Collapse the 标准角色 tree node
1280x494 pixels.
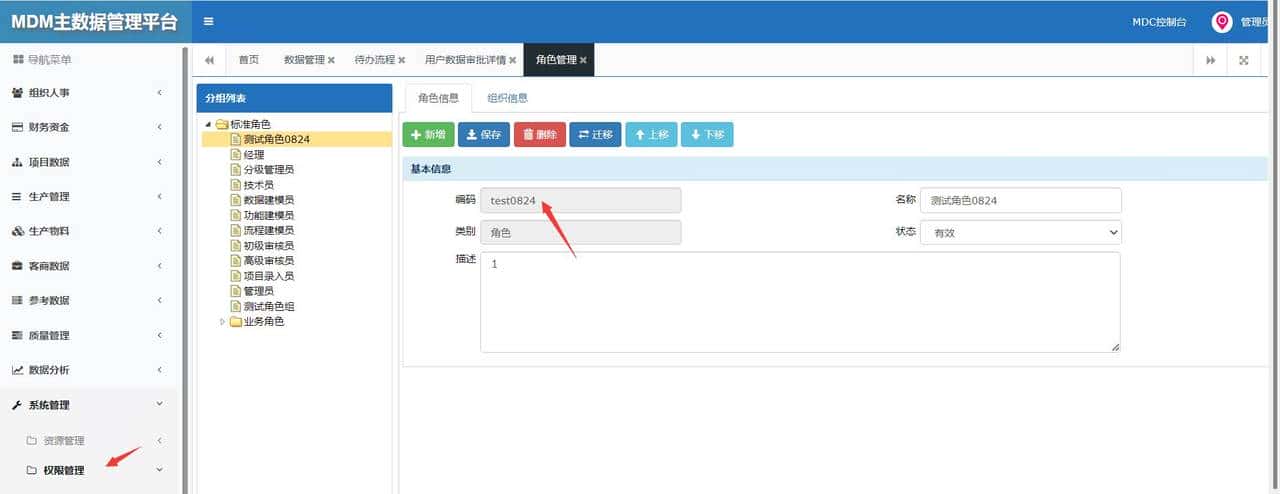(208, 124)
